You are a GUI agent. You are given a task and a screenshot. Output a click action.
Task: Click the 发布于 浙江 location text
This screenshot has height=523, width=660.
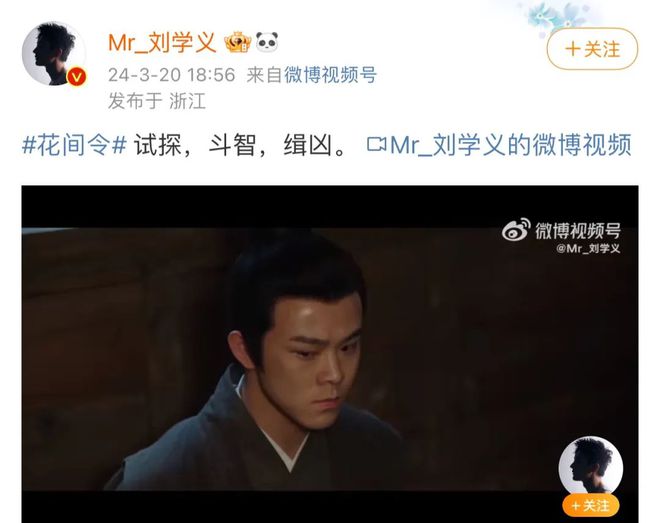pyautogui.click(x=157, y=101)
